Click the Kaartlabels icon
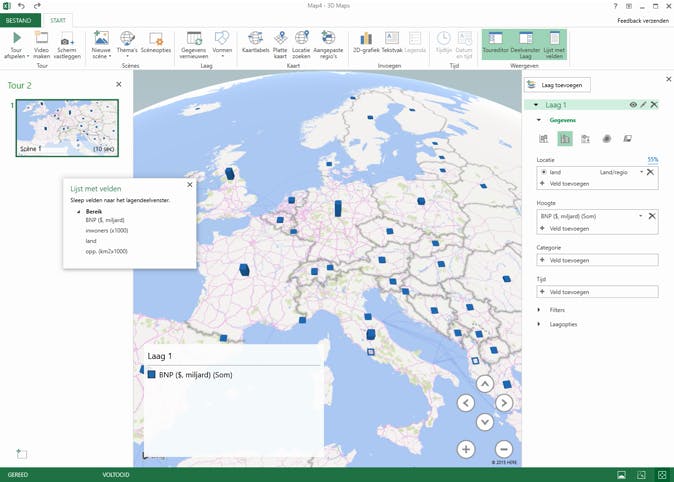Screen dimensions: 674x482 [x=255, y=38]
